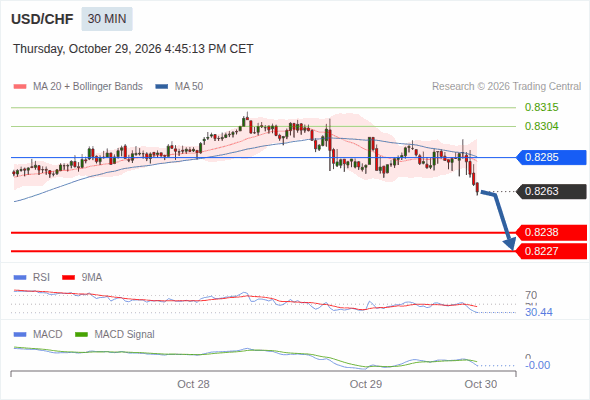590x400 pixels.
Task: Click the 0.8304 resistance level label
Action: pyautogui.click(x=541, y=126)
